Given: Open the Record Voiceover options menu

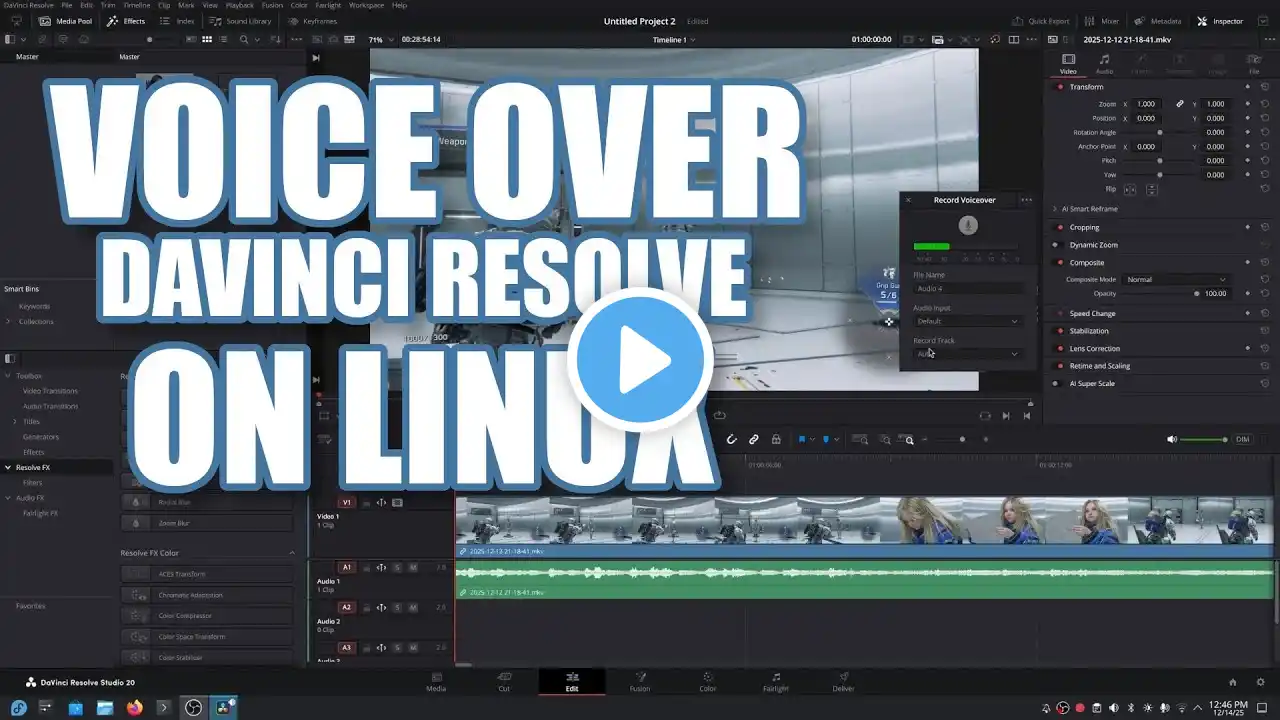Looking at the screenshot, I should point(1026,200).
